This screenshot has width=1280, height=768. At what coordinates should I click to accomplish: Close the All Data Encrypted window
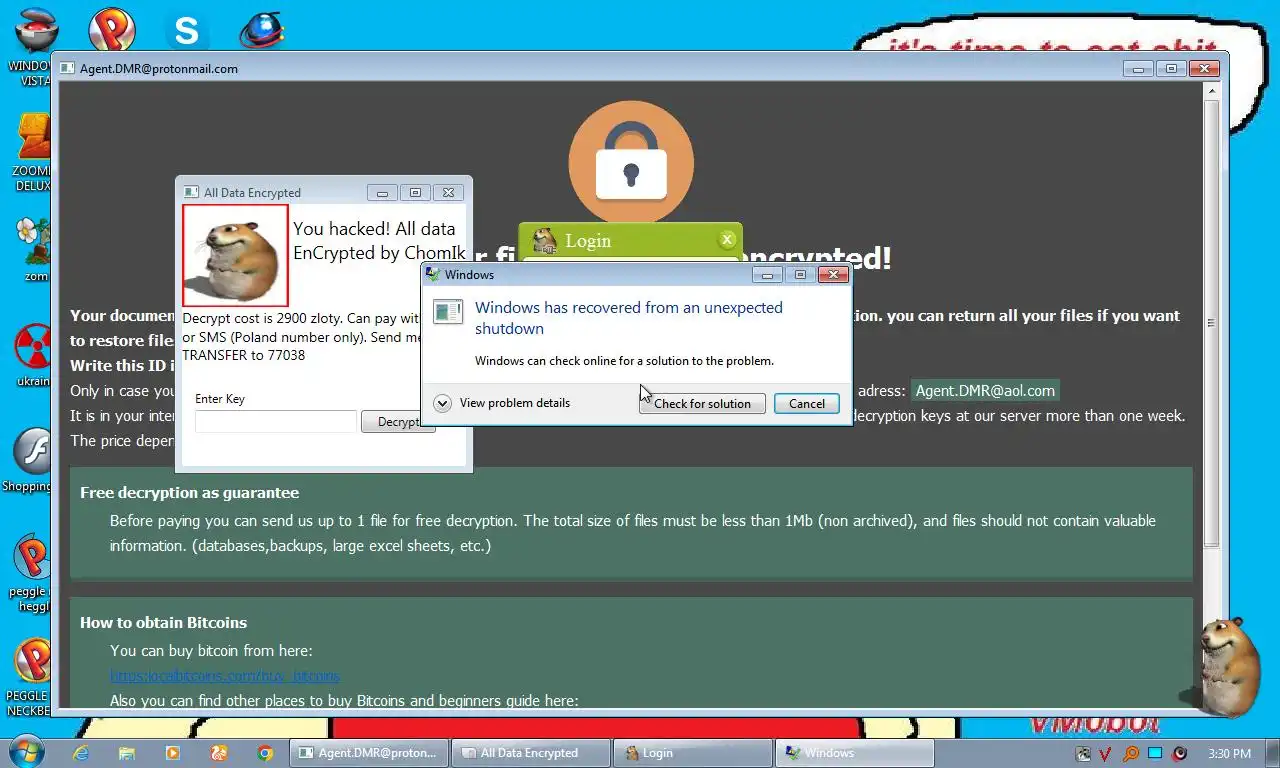click(448, 192)
